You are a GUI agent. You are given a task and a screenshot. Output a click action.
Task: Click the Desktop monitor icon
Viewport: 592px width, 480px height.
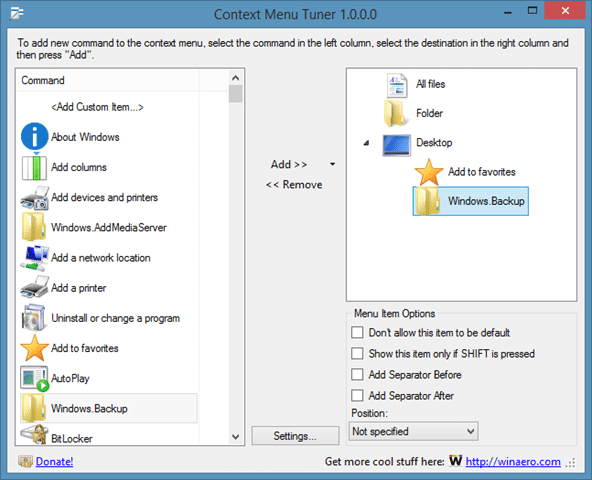pos(396,145)
